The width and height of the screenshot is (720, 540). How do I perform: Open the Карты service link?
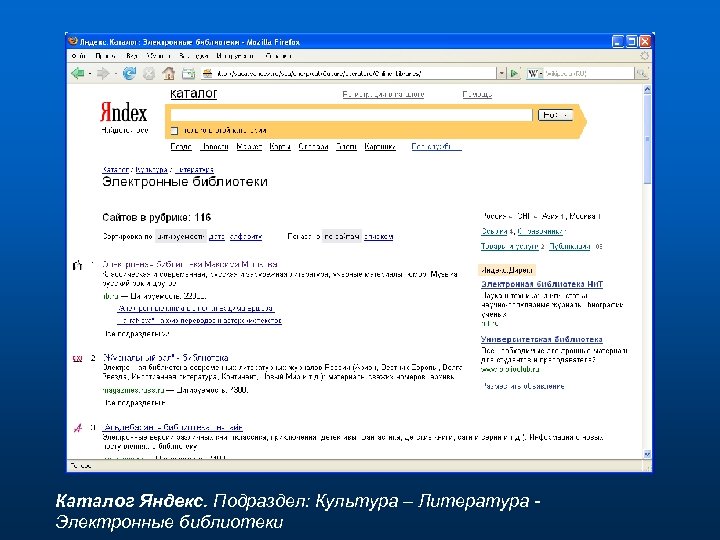point(280,146)
